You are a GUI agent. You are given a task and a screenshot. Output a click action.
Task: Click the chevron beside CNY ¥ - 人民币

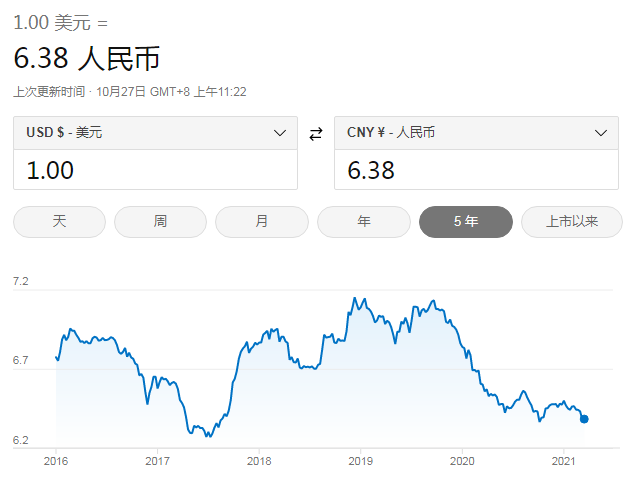601,133
